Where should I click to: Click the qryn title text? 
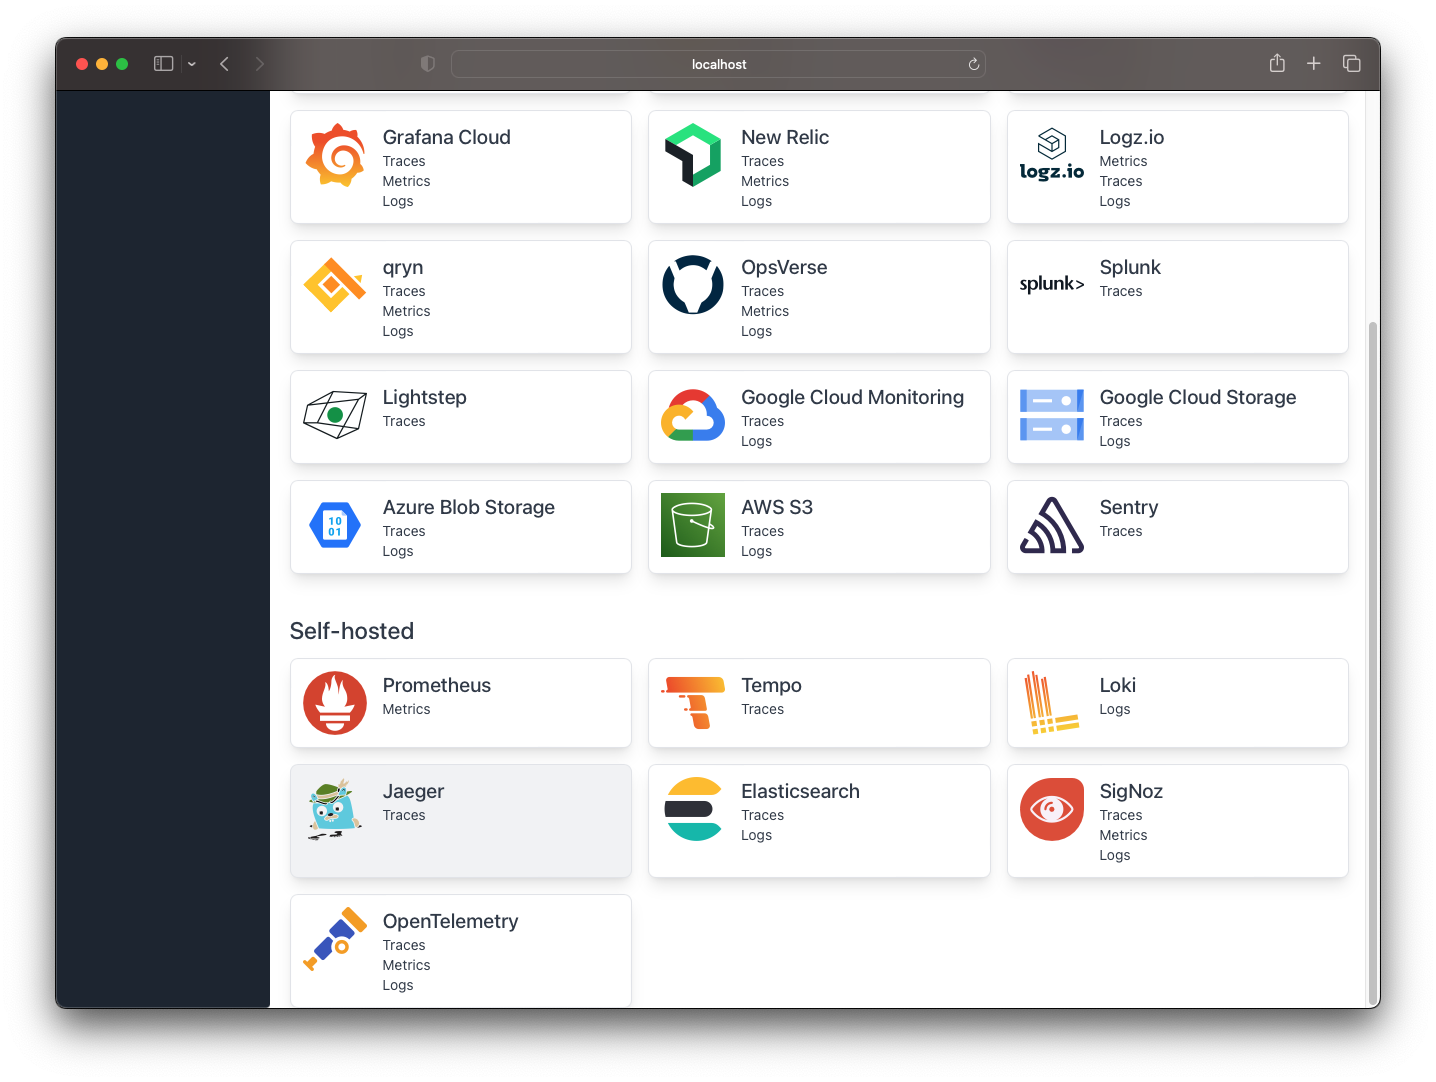pyautogui.click(x=403, y=267)
